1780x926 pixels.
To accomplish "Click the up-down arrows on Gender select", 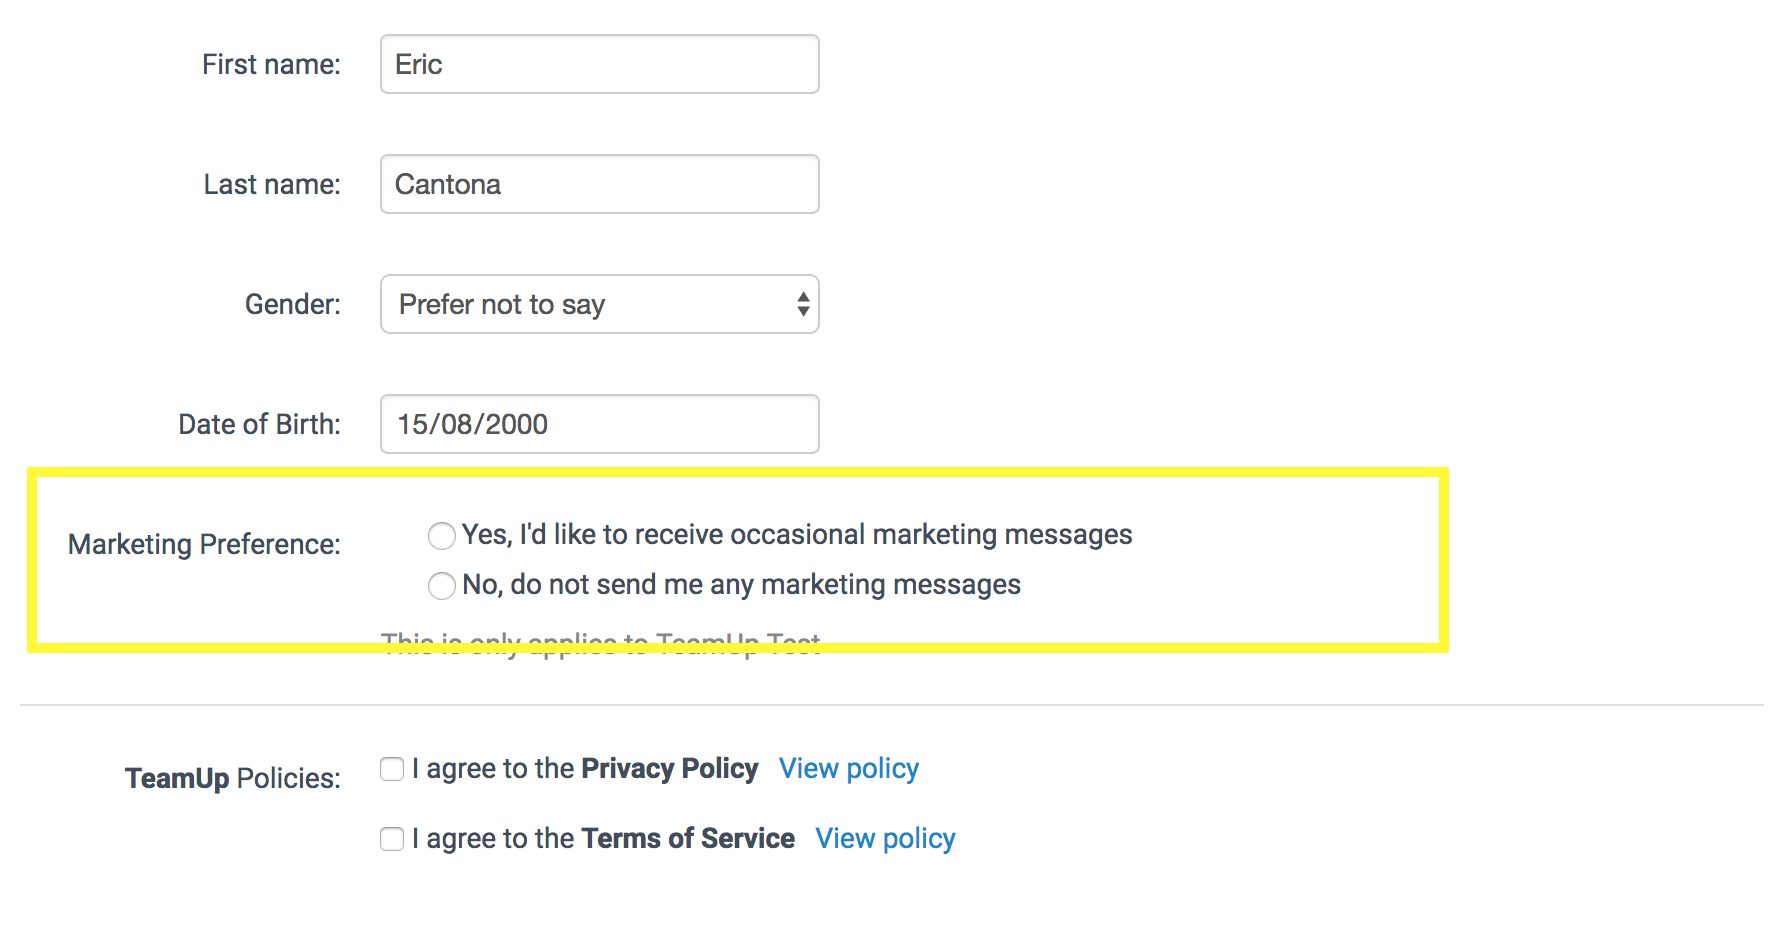I will [802, 304].
